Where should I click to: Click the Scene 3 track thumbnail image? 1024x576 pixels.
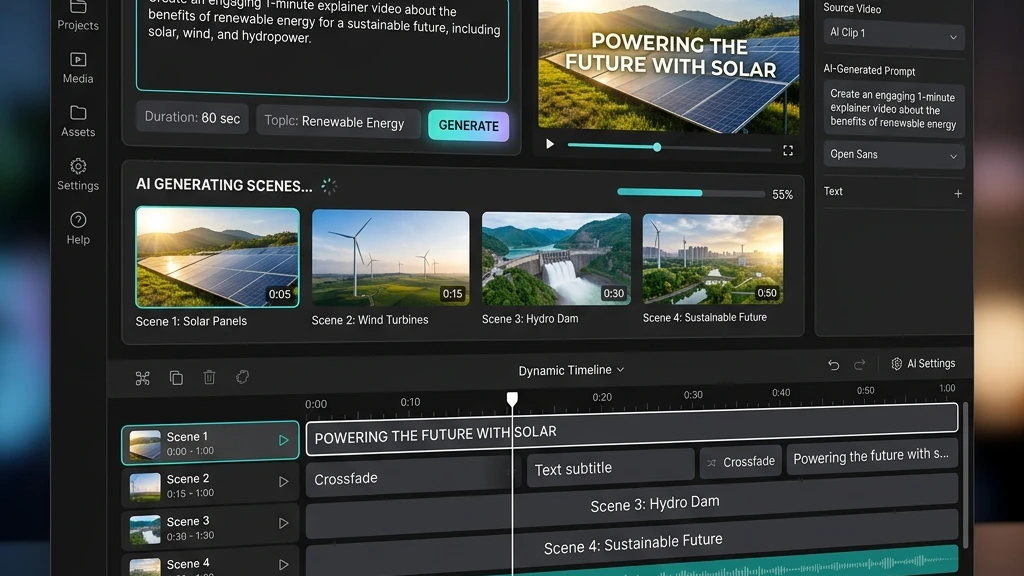coord(145,529)
